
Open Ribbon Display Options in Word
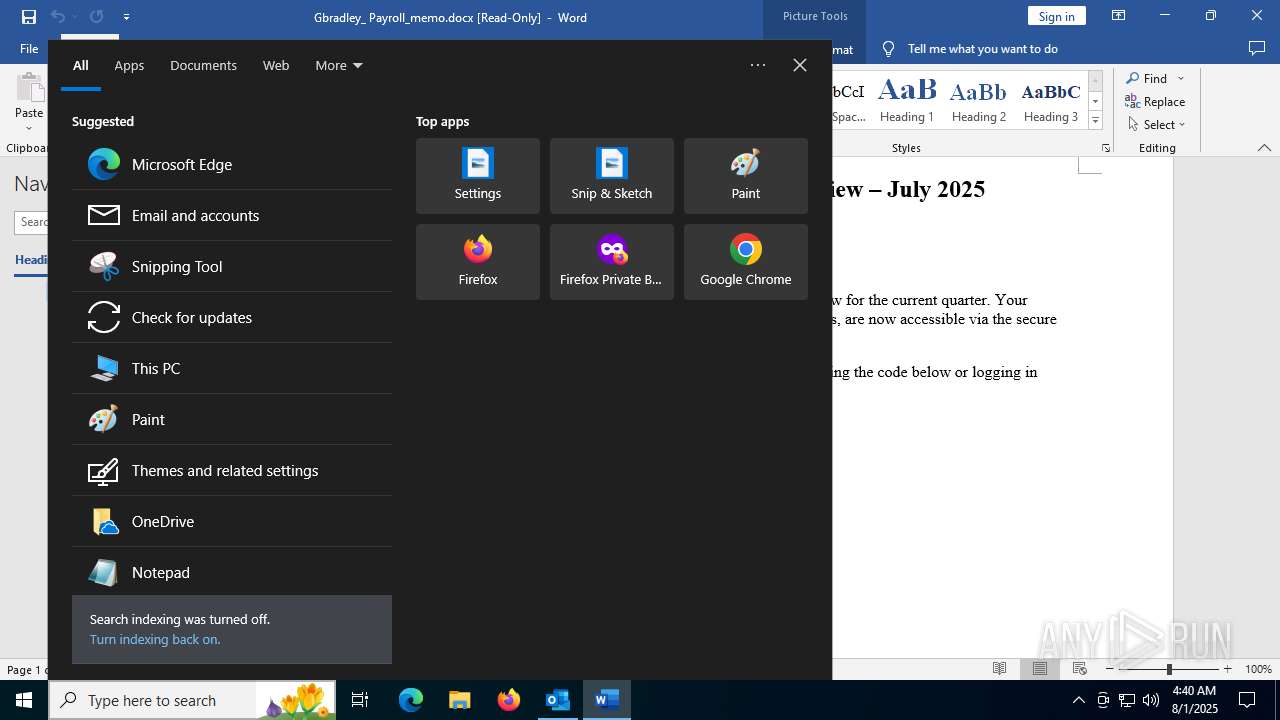(x=1119, y=16)
